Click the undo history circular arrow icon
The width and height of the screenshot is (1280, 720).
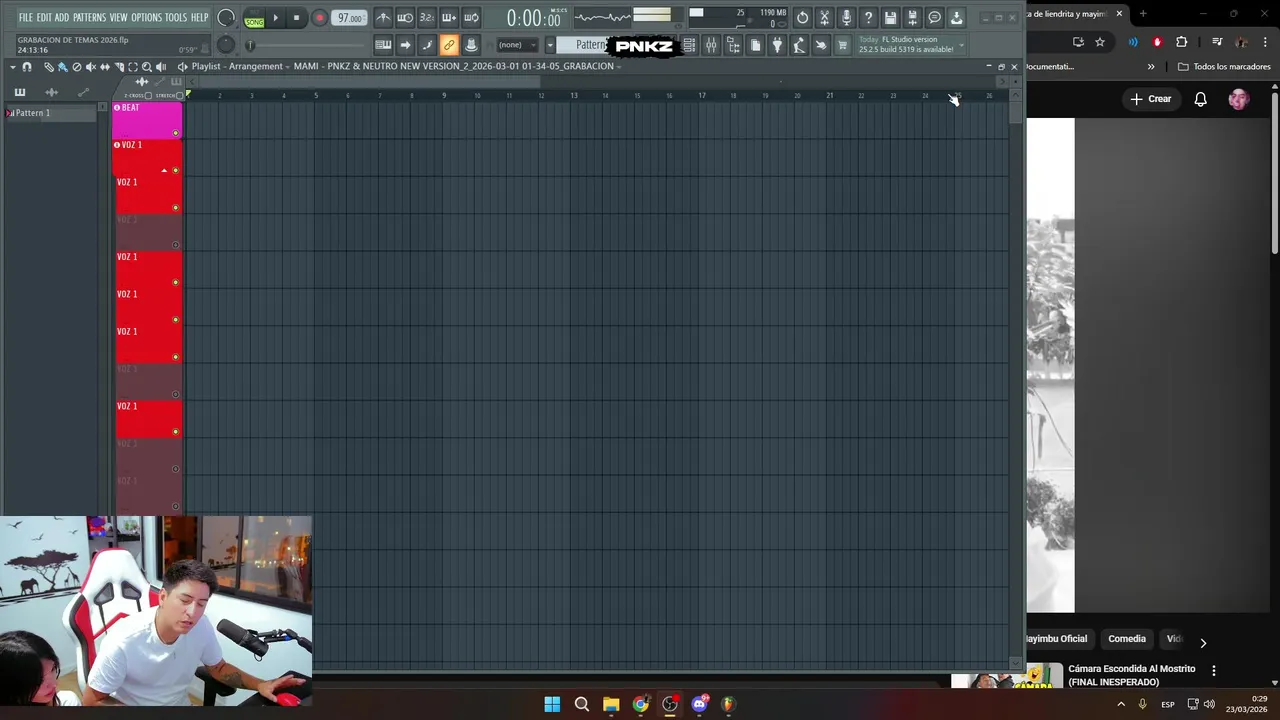point(802,18)
